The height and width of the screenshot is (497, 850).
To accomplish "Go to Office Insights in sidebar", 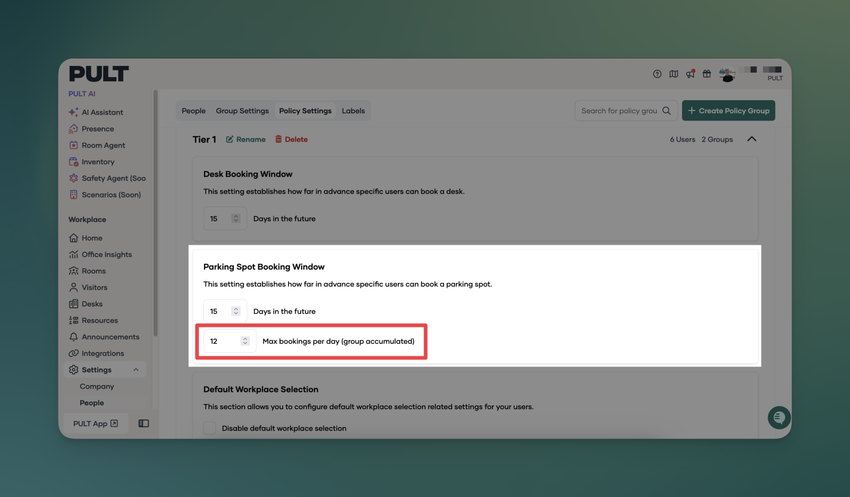I will coord(106,255).
